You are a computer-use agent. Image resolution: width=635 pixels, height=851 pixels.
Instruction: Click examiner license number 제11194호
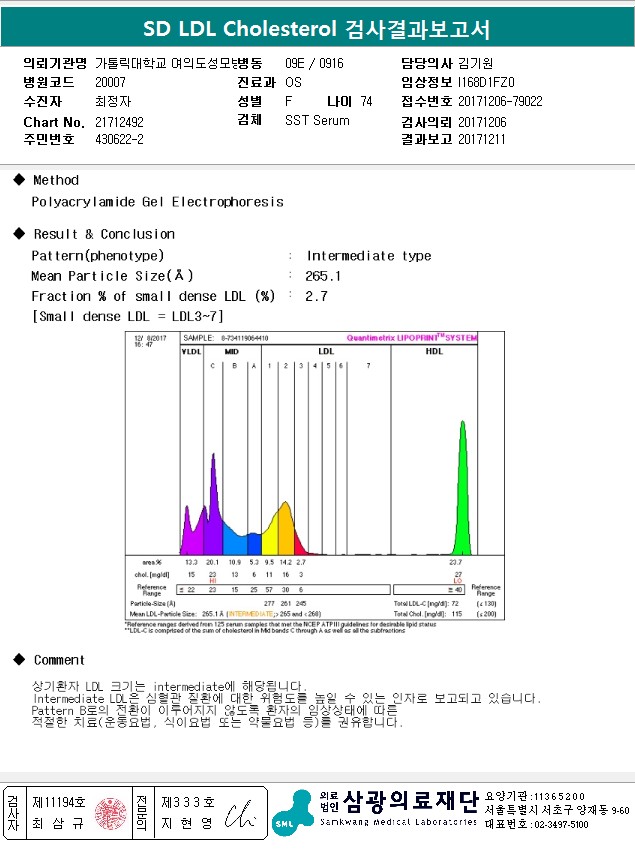coord(59,802)
